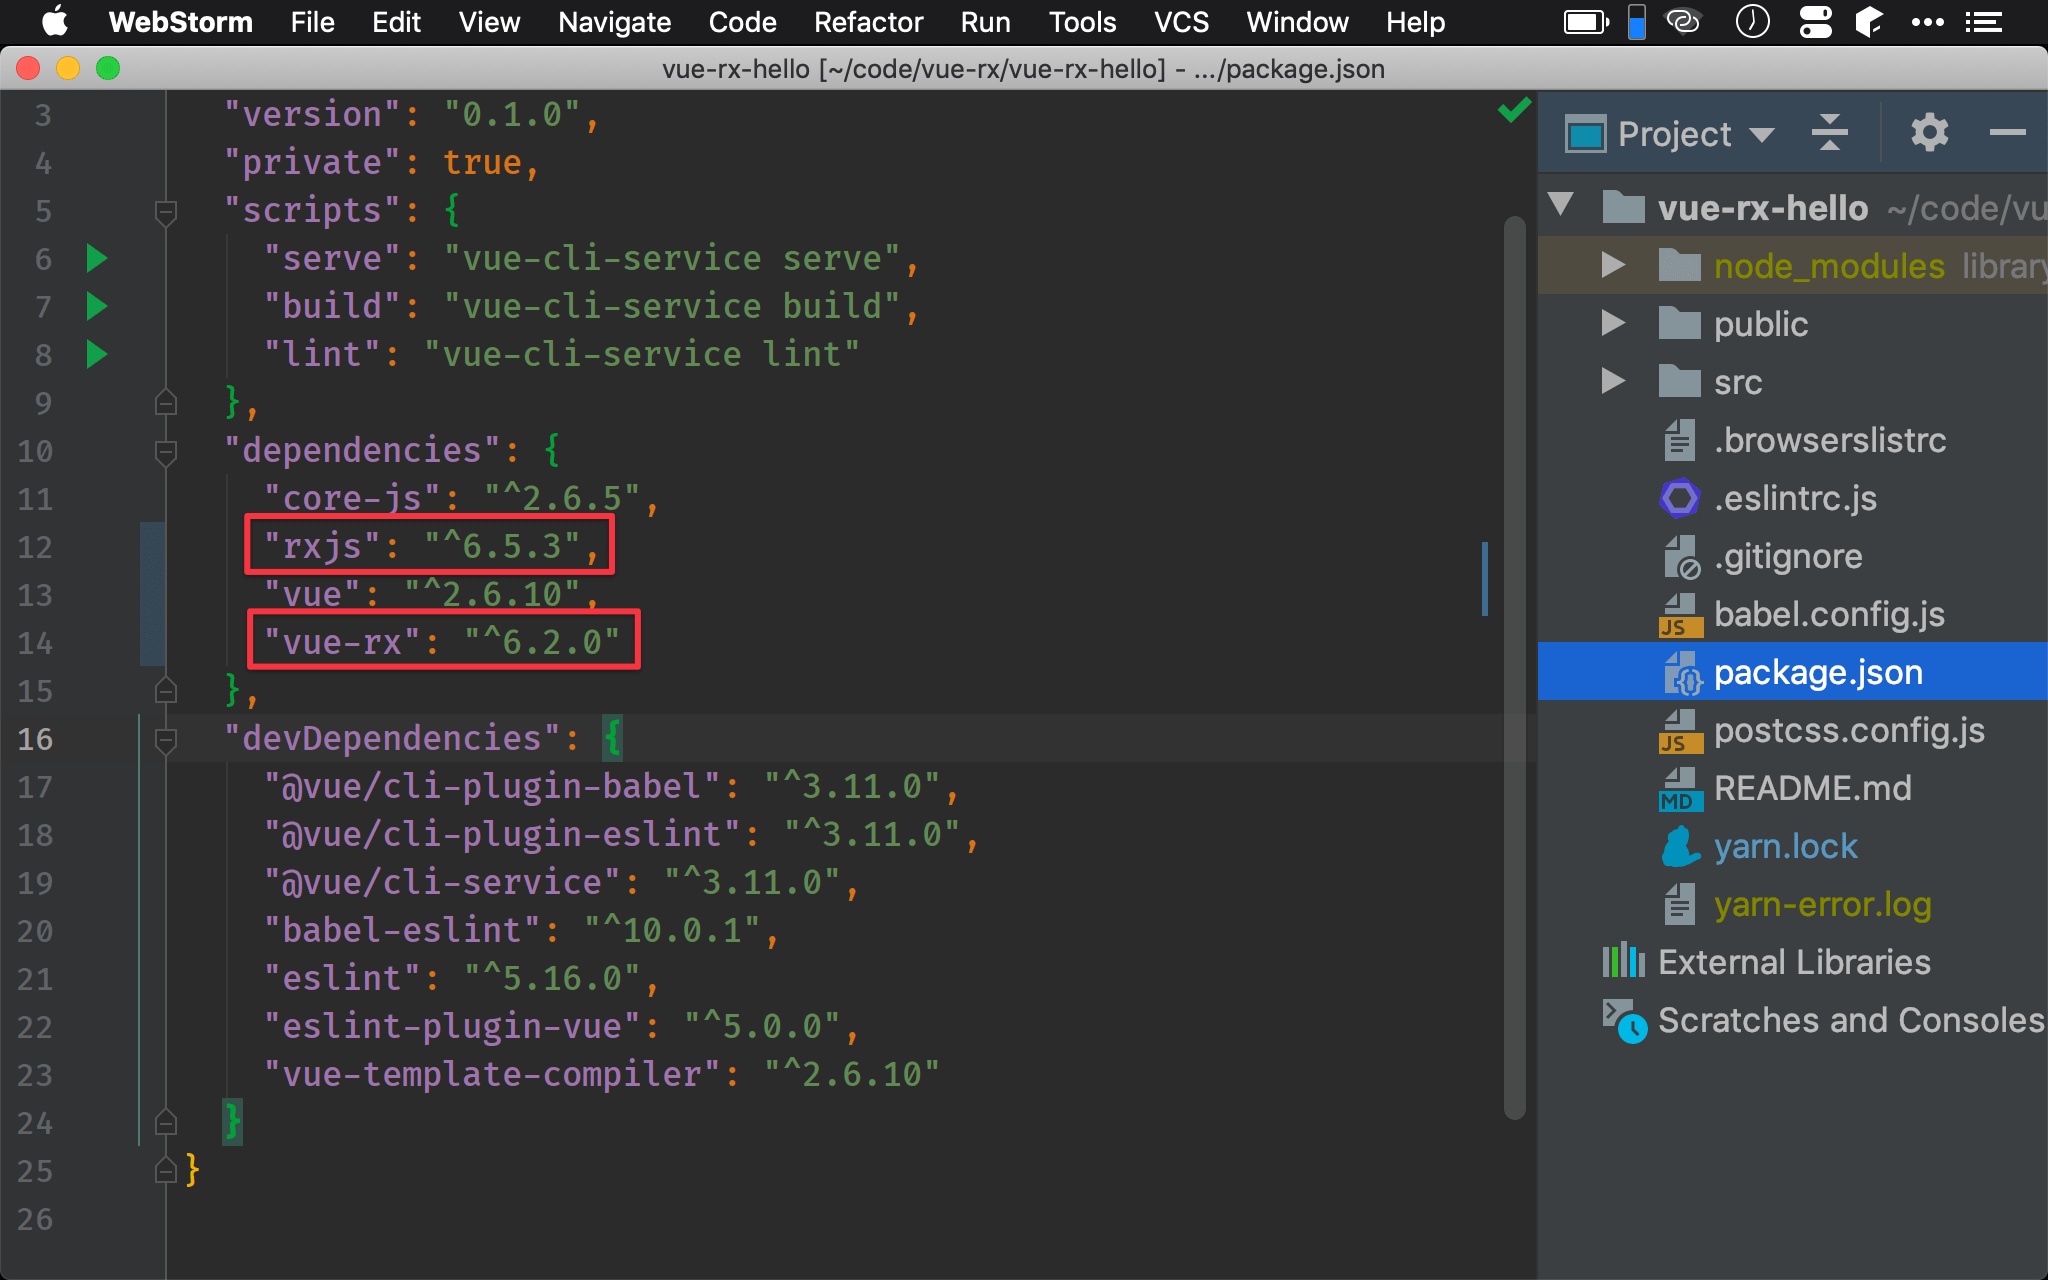Click the editor vertical scrollbar

1514,668
